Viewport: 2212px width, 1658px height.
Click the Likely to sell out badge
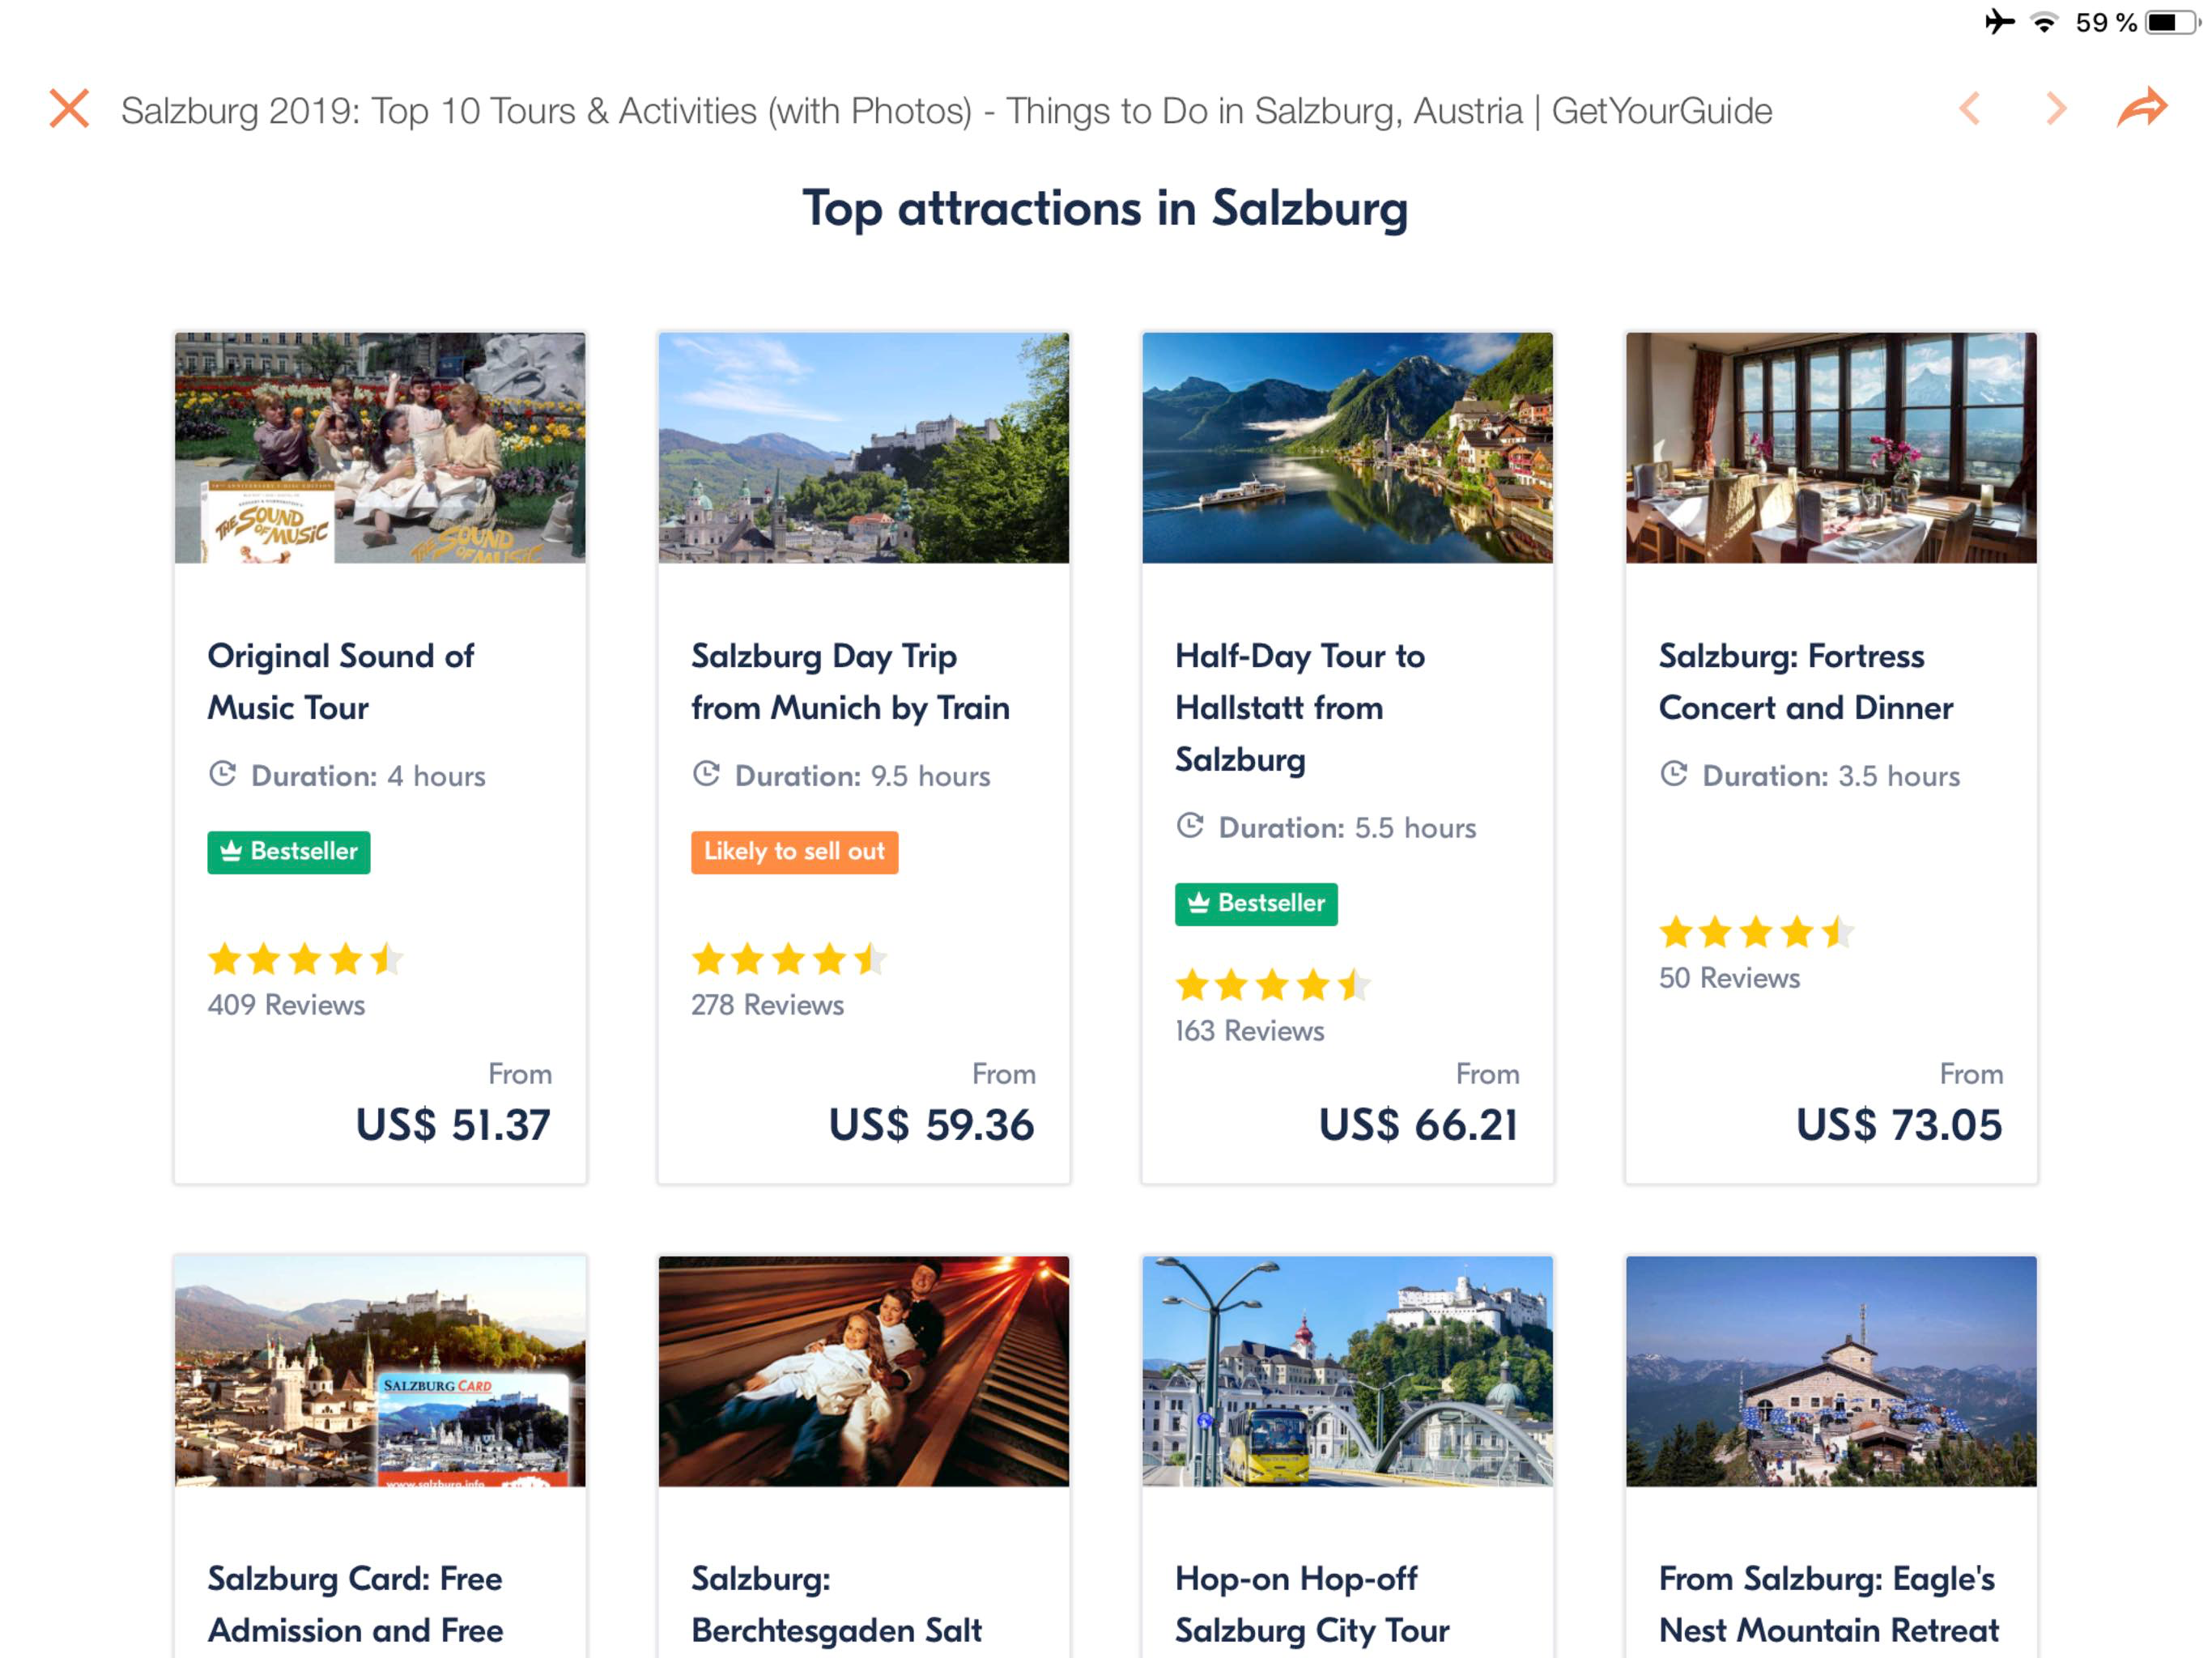pyautogui.click(x=794, y=852)
